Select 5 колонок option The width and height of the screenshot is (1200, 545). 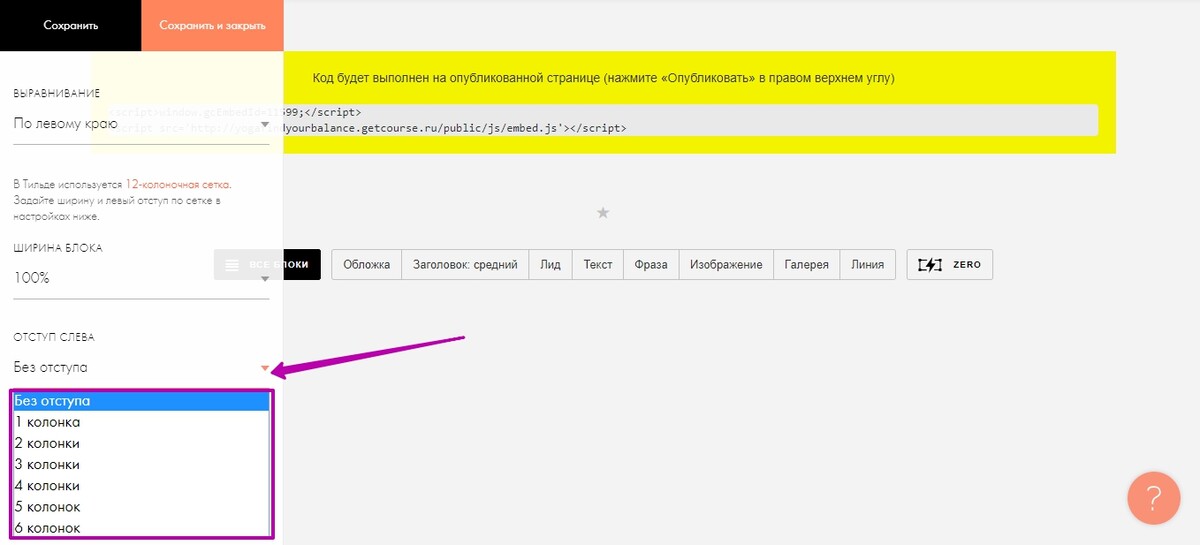coord(141,507)
